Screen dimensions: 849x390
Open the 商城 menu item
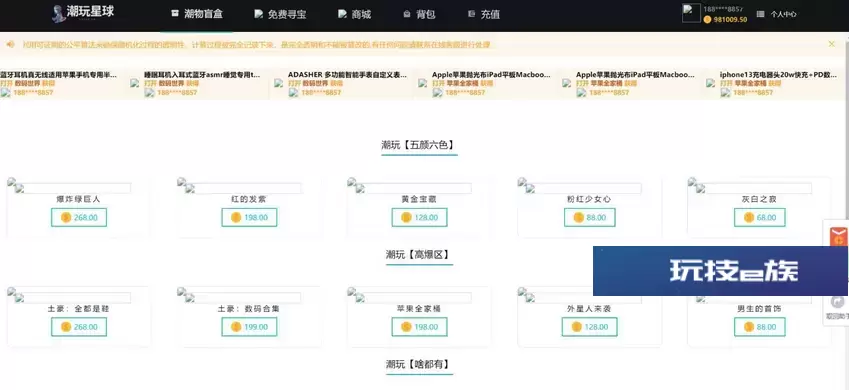point(355,15)
